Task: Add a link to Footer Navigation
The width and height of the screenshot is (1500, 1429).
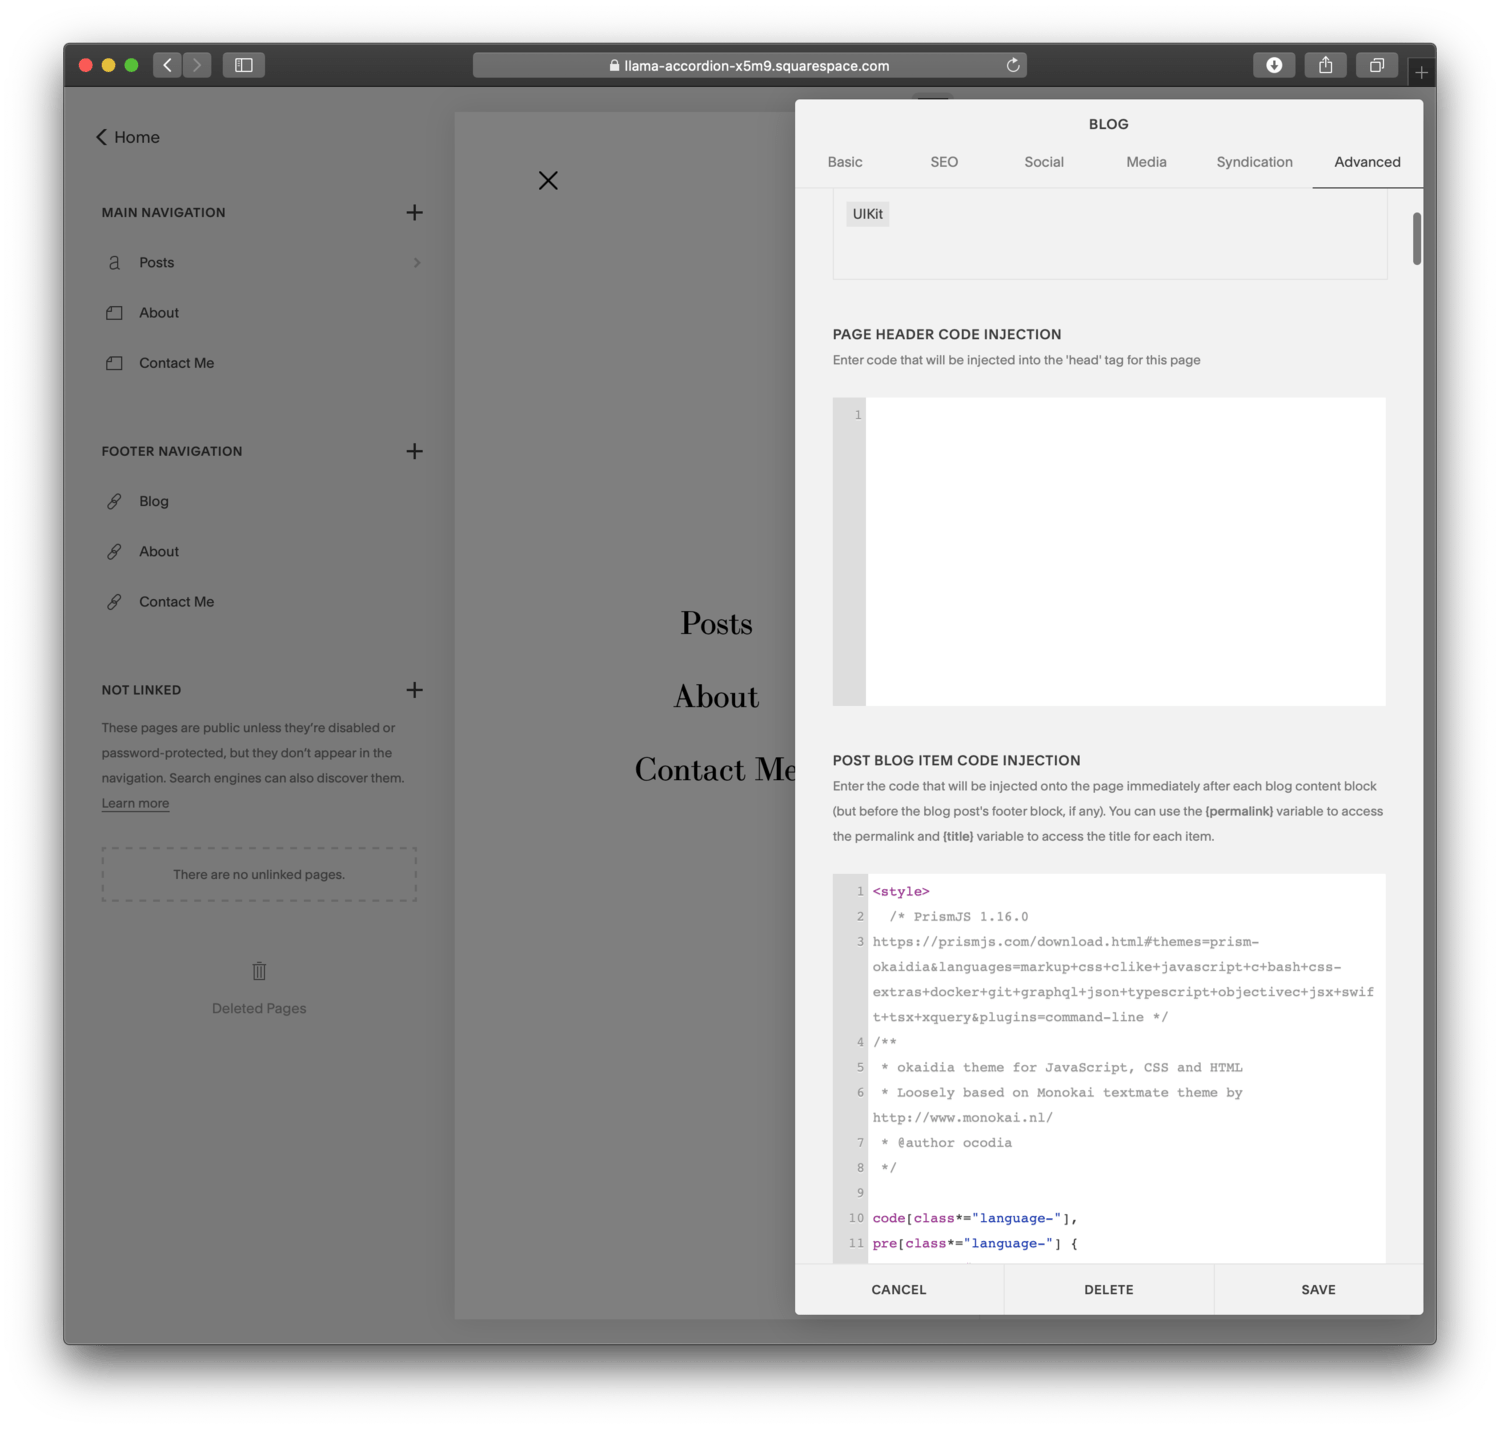Action: tap(414, 451)
